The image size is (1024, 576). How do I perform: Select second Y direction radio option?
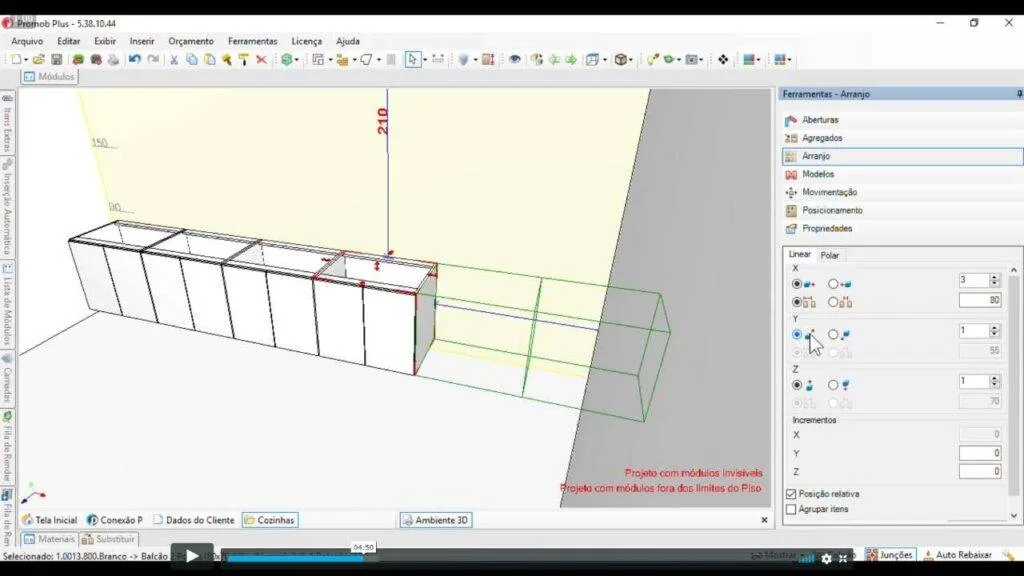click(833, 334)
